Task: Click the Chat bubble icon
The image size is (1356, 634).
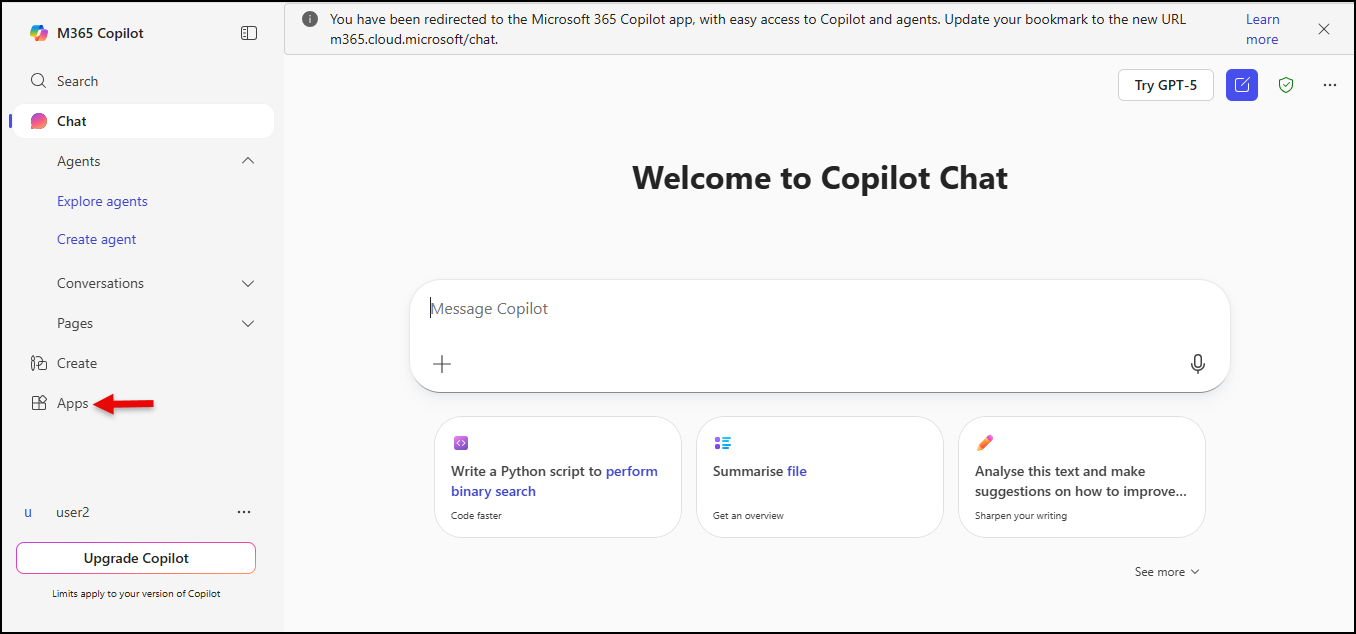Action: [39, 121]
